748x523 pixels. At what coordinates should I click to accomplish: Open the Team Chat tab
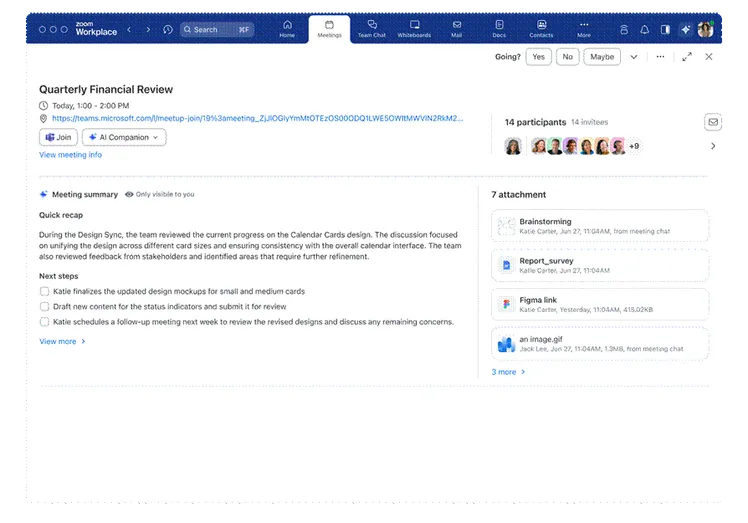[371, 28]
